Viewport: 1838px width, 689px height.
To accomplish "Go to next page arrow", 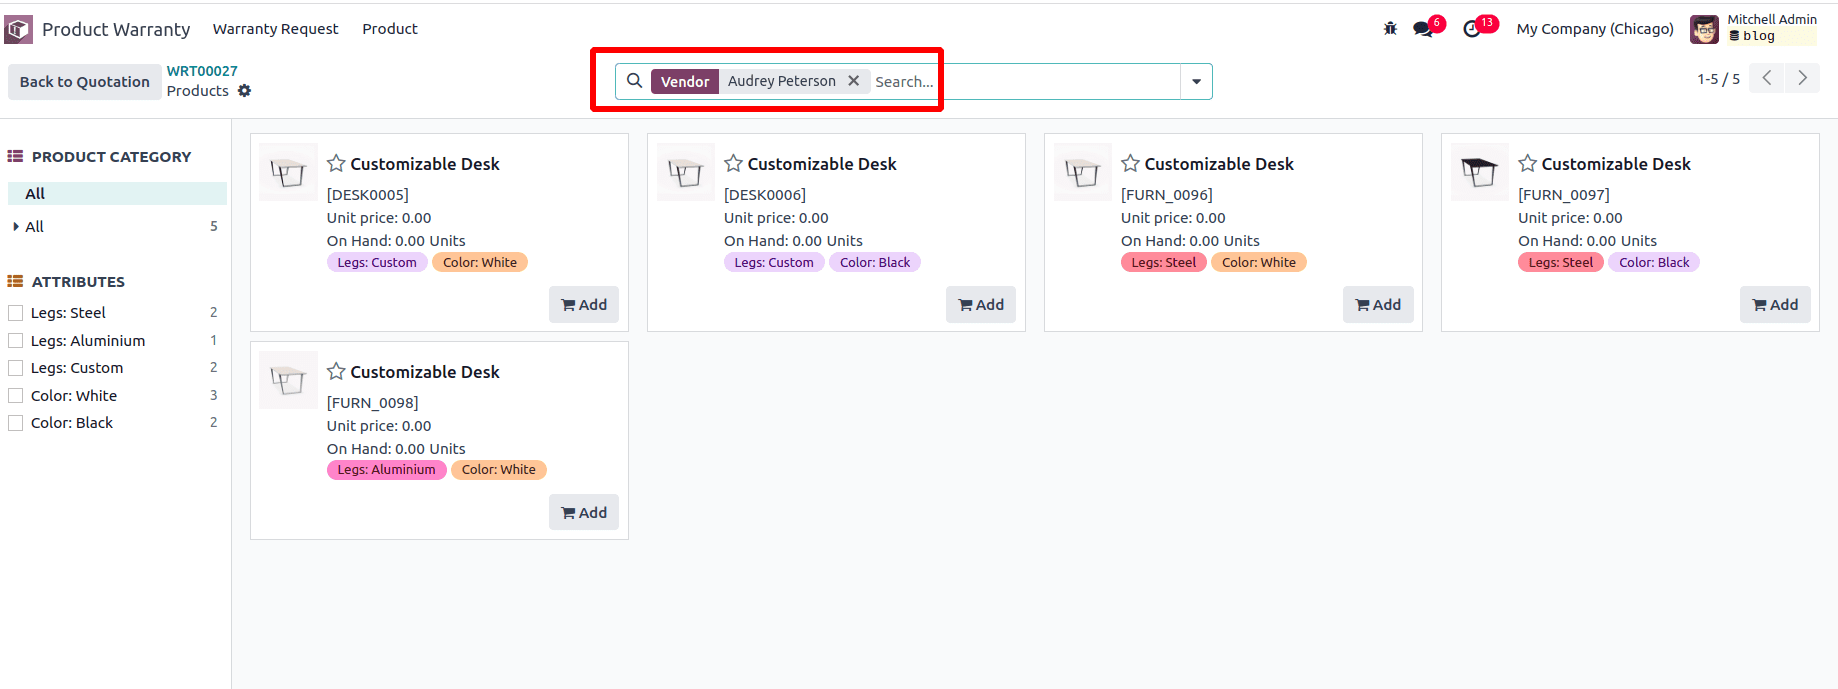I will (x=1803, y=78).
